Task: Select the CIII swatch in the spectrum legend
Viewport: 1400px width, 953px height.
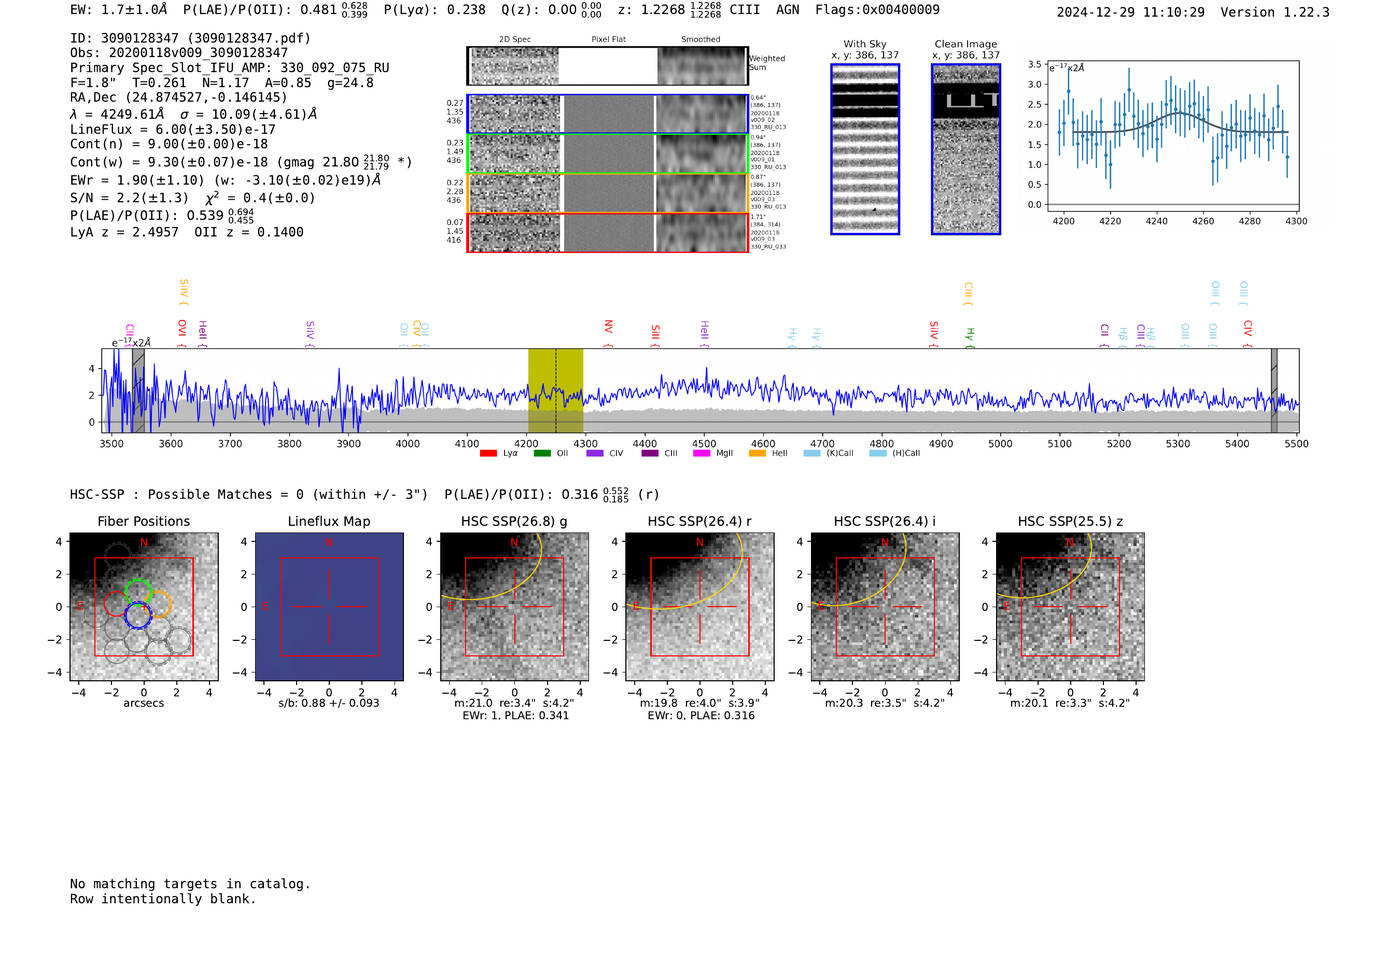Action: pyautogui.click(x=650, y=453)
